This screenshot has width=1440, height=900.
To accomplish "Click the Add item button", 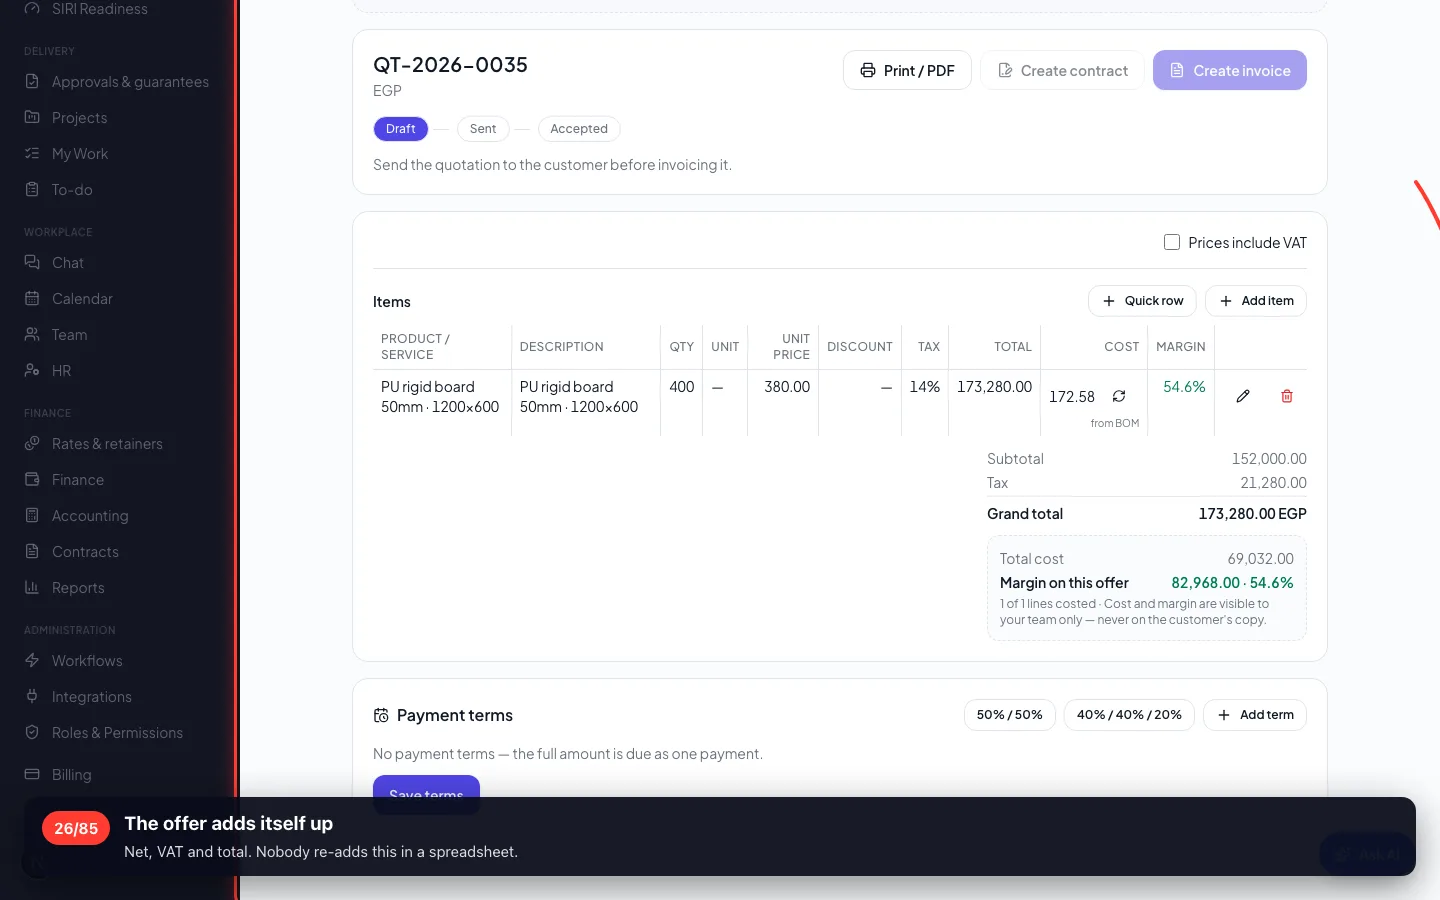I will click(x=1256, y=301).
